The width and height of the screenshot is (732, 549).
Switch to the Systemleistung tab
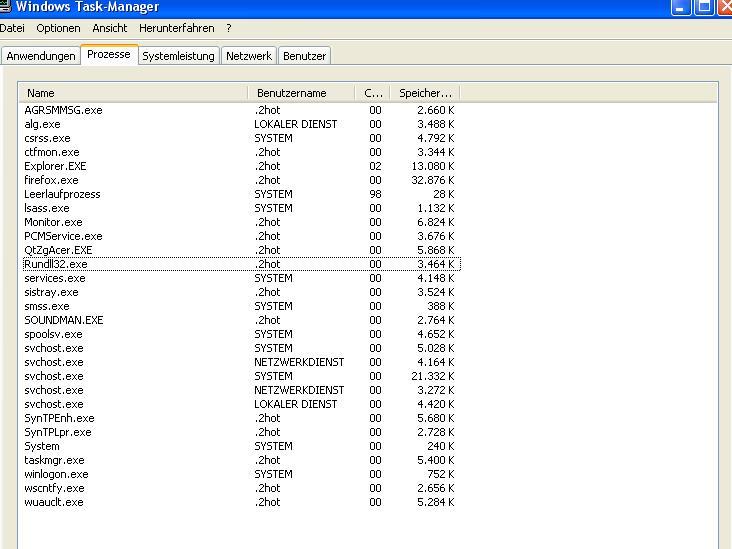click(x=178, y=56)
